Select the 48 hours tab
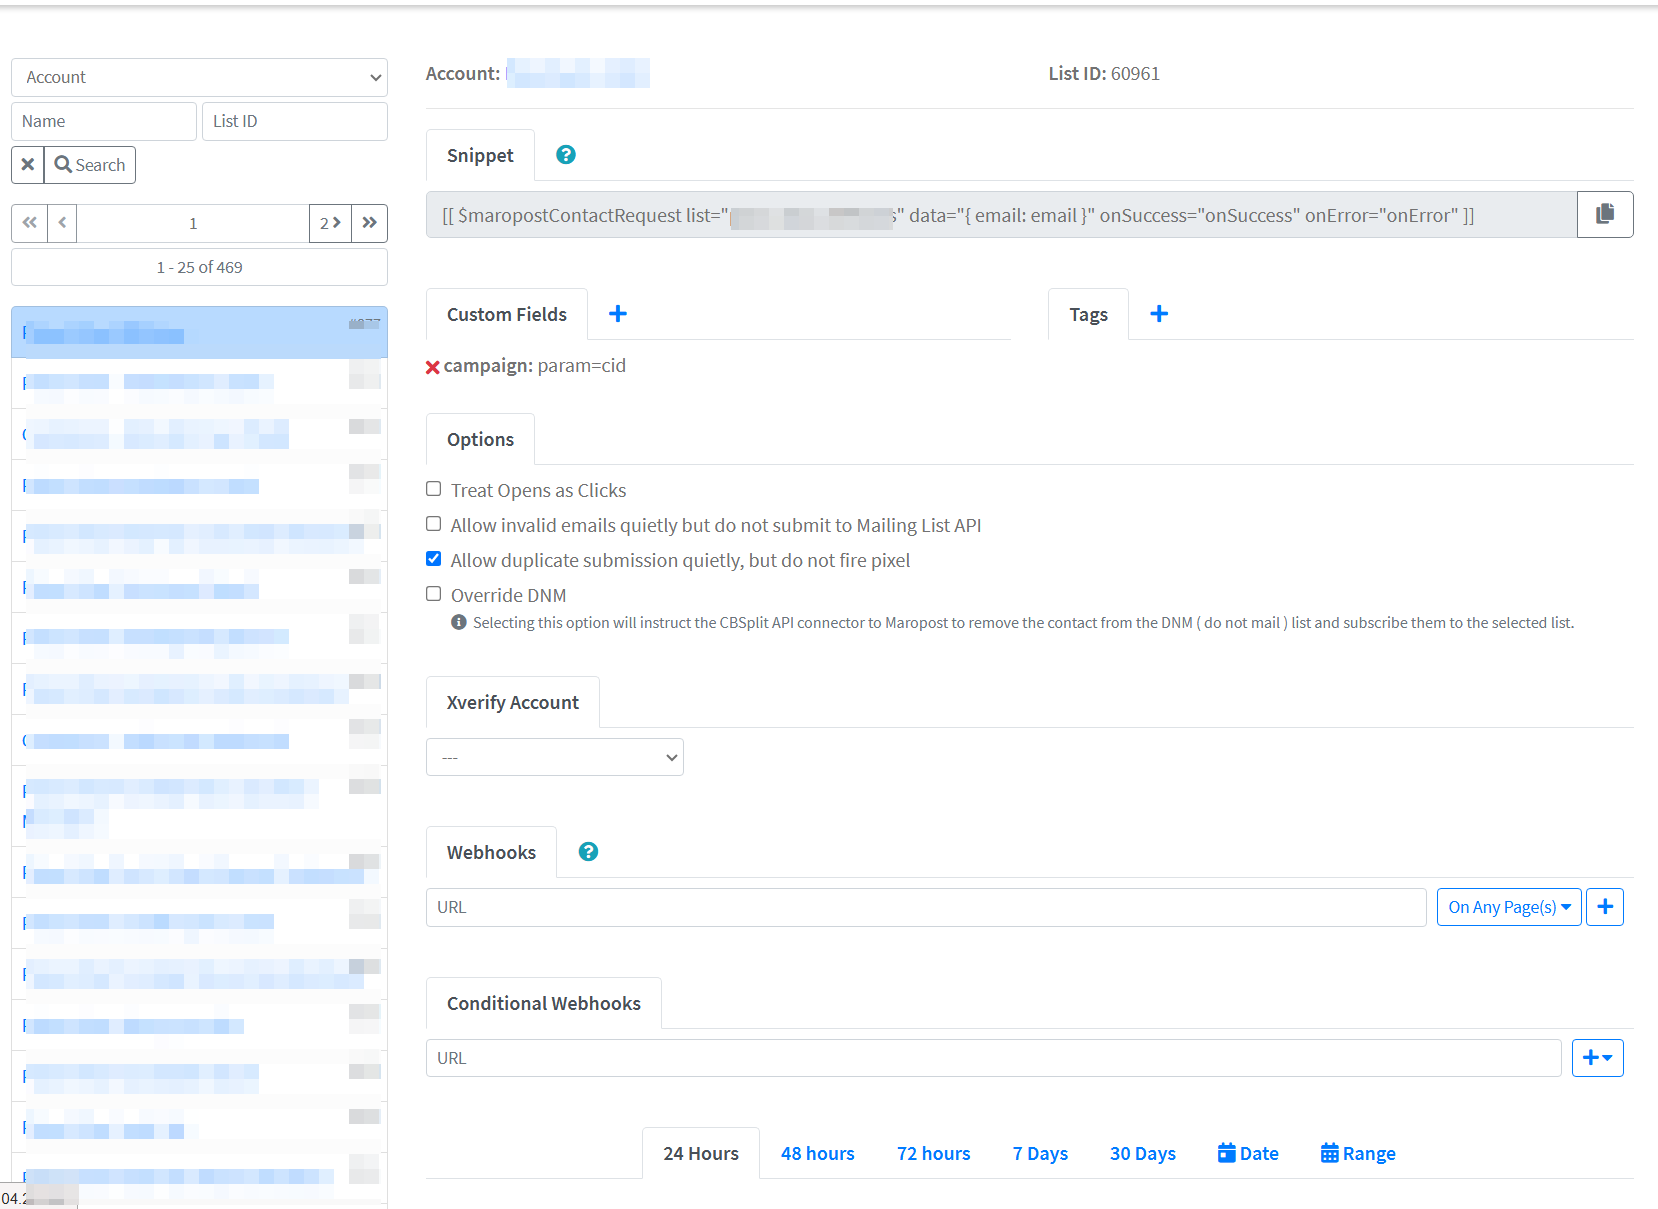 [x=817, y=1153]
